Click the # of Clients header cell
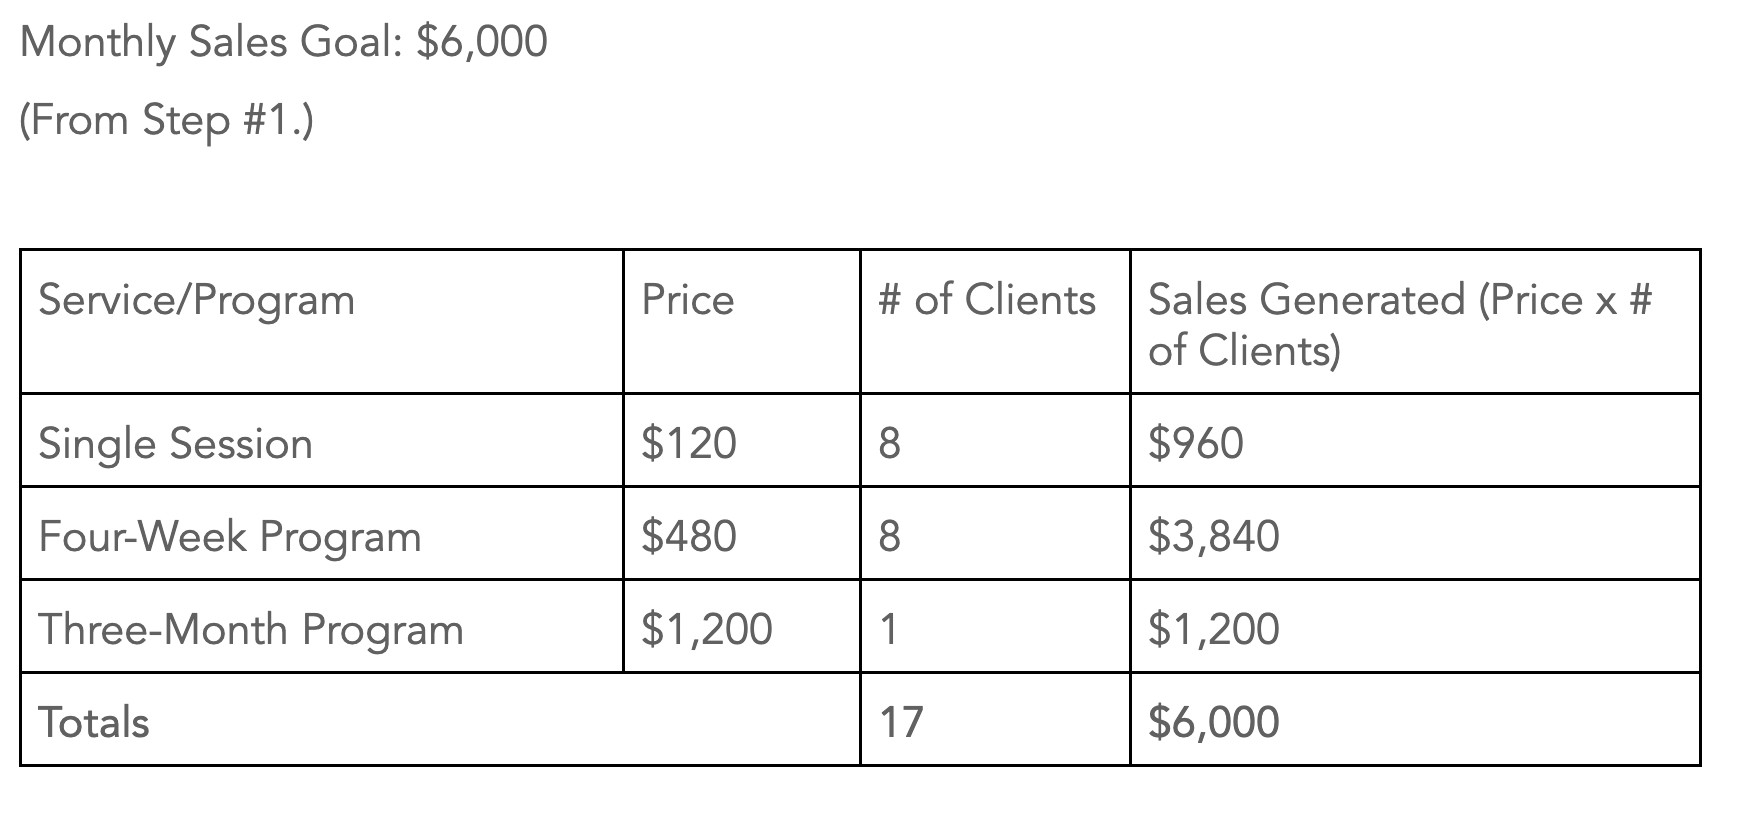This screenshot has height=814, width=1744. (995, 321)
